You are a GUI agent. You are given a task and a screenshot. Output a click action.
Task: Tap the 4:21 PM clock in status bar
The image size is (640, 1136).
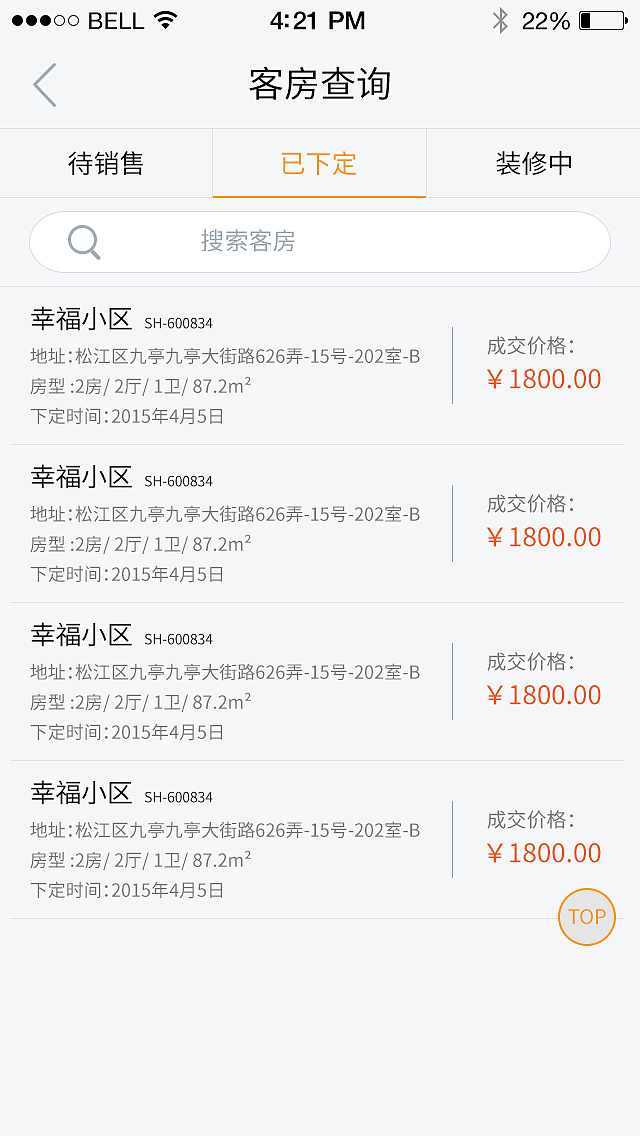(x=318, y=20)
